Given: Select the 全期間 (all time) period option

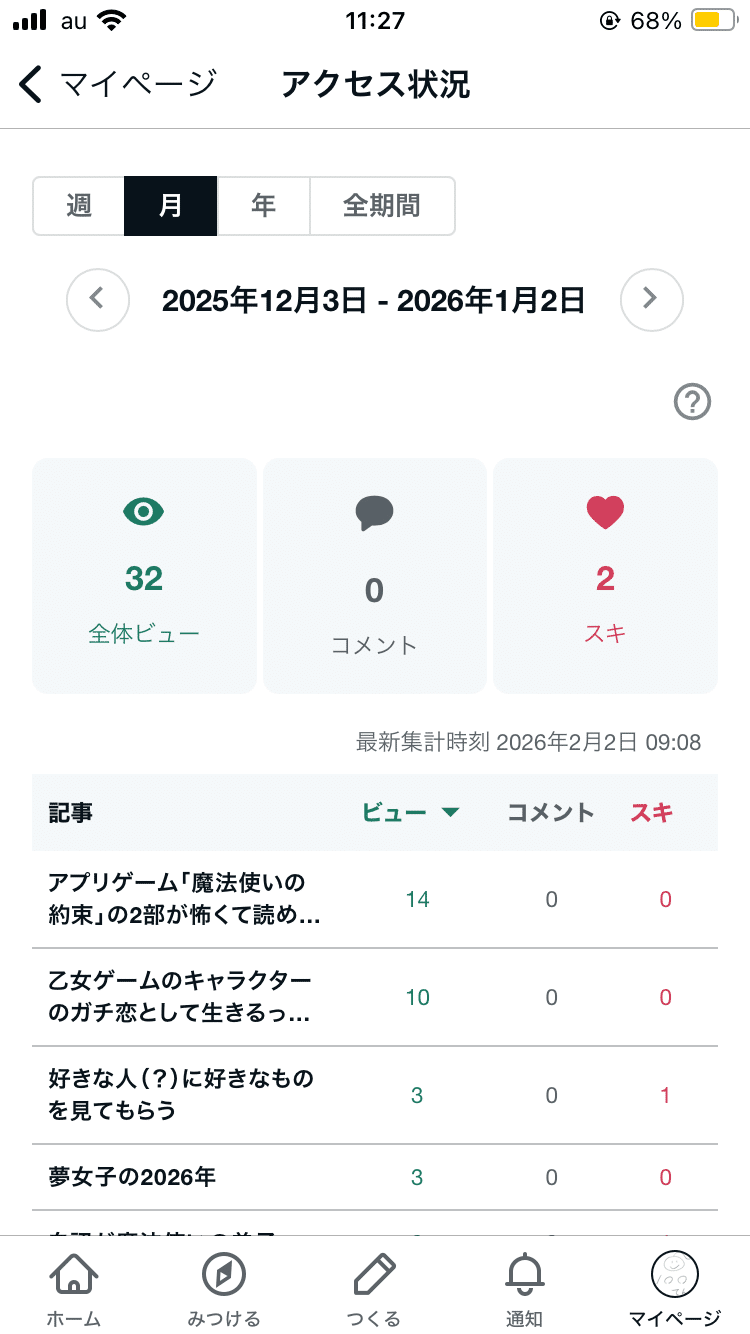Looking at the screenshot, I should [x=382, y=206].
